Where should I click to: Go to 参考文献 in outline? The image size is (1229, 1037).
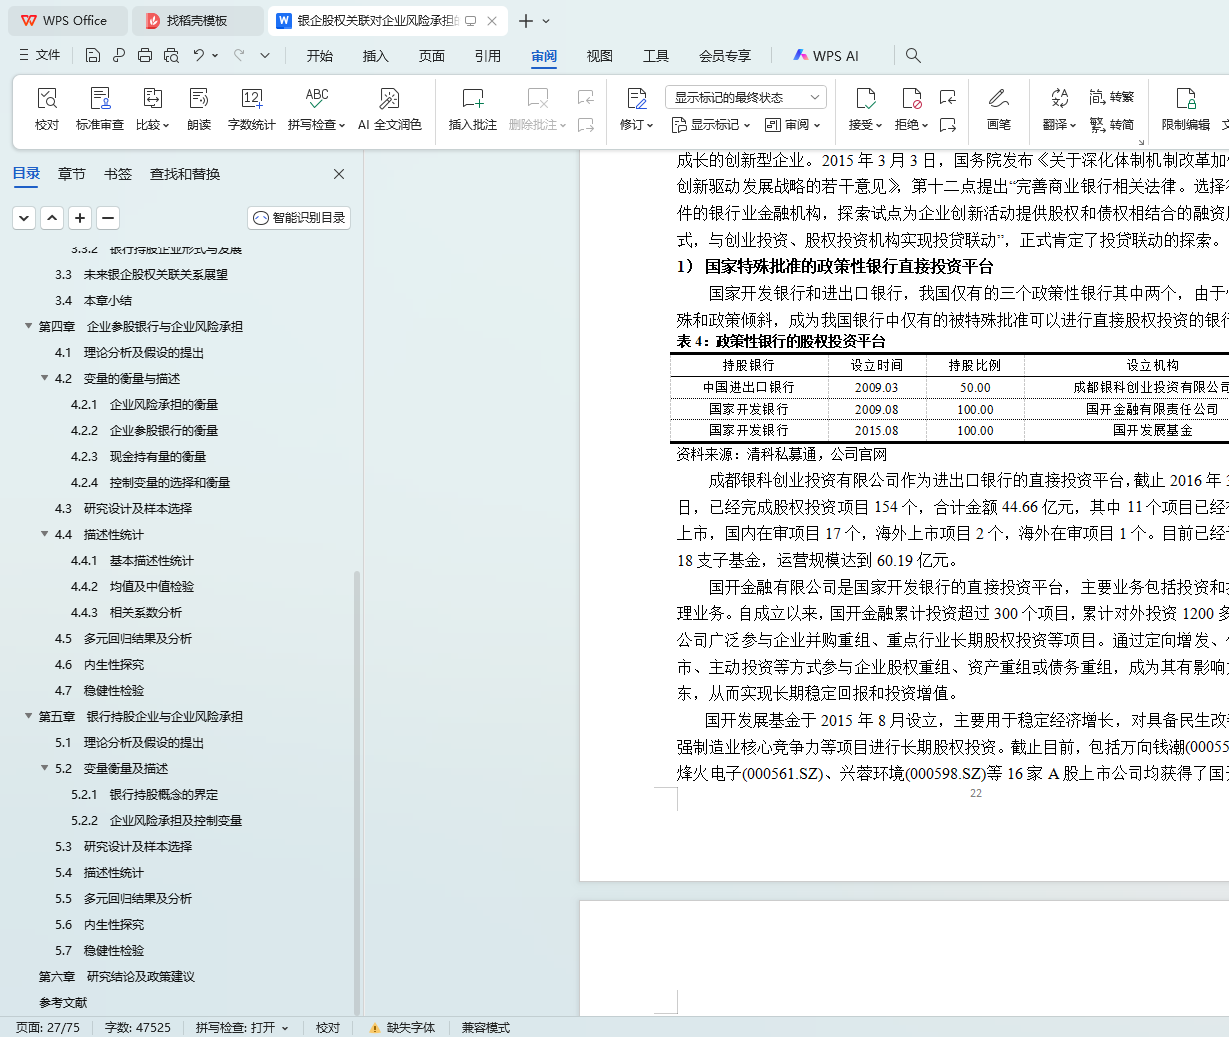pos(63,1002)
